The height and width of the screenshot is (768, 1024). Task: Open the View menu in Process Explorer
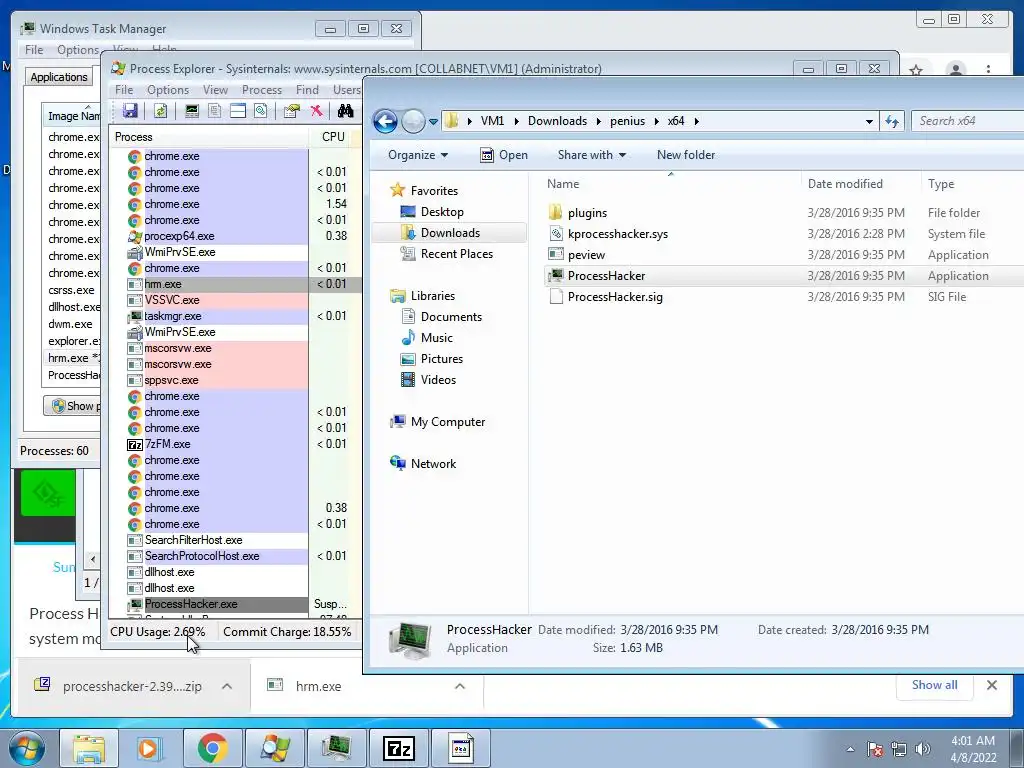[216, 90]
